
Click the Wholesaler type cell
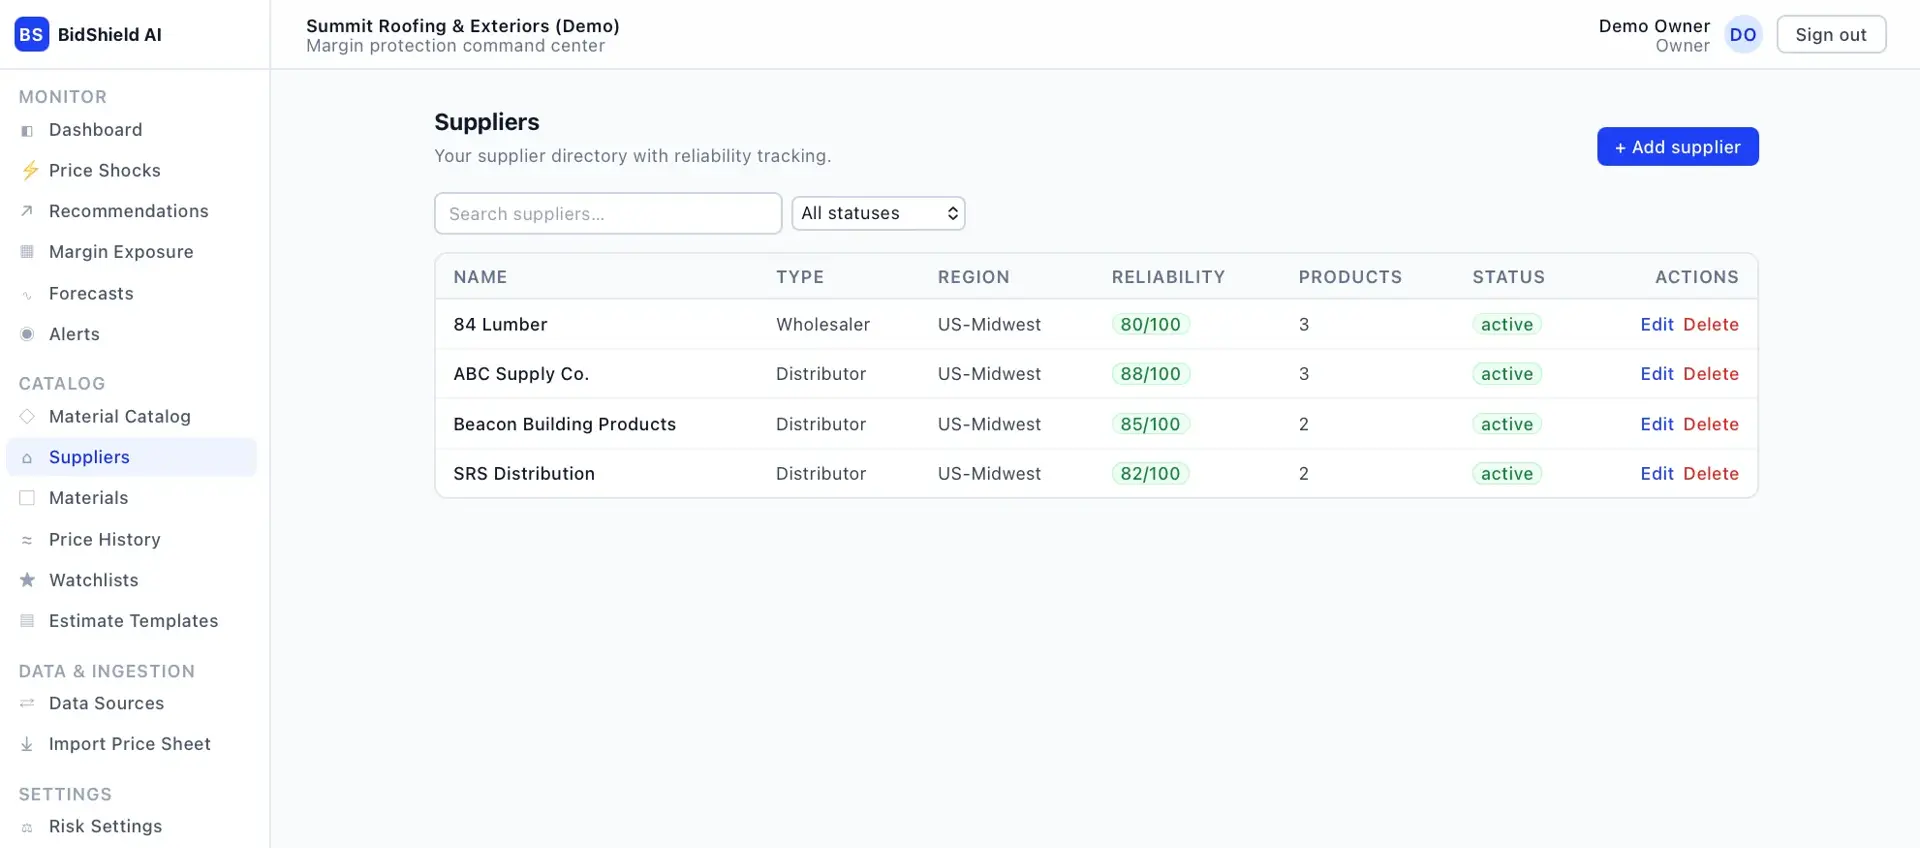tap(823, 324)
